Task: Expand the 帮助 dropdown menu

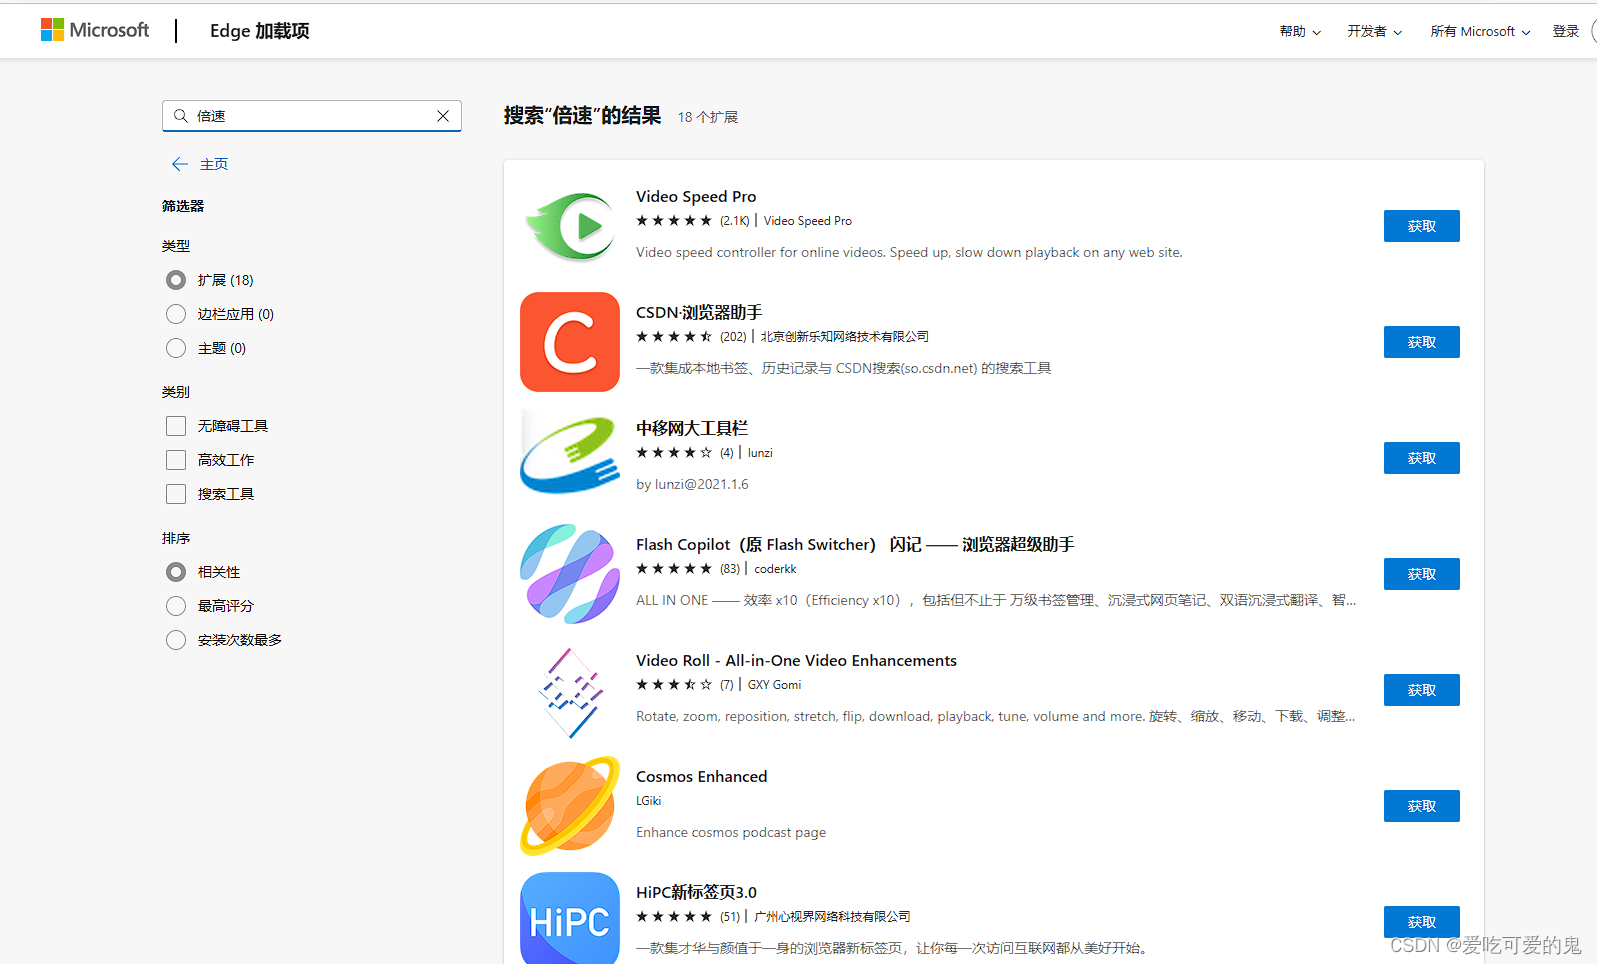Action: tap(1300, 32)
